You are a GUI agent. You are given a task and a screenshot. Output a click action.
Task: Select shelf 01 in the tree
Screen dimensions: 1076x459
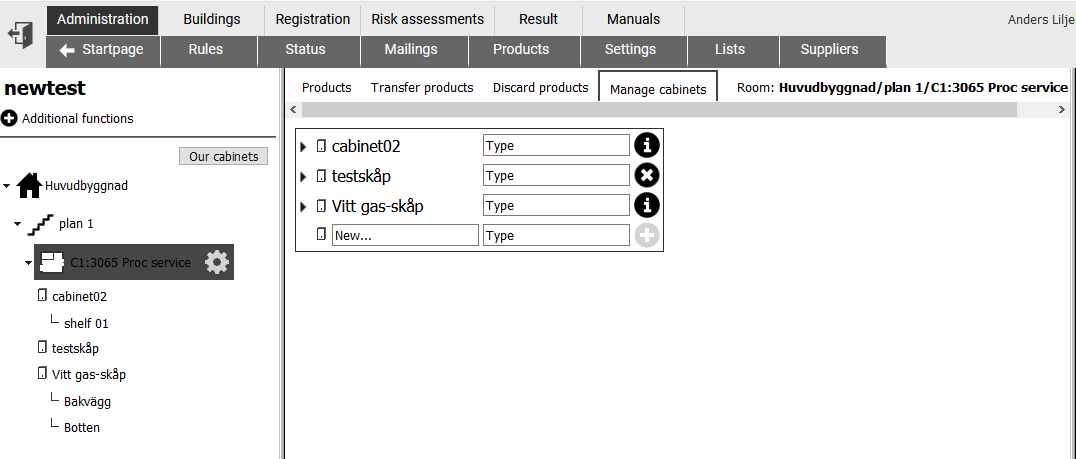pyautogui.click(x=86, y=324)
